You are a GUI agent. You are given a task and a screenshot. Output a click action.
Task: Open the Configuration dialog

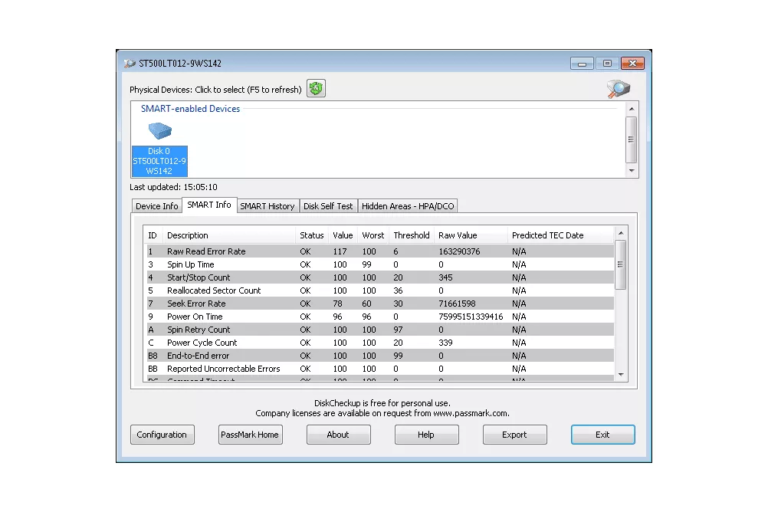pyautogui.click(x=162, y=435)
